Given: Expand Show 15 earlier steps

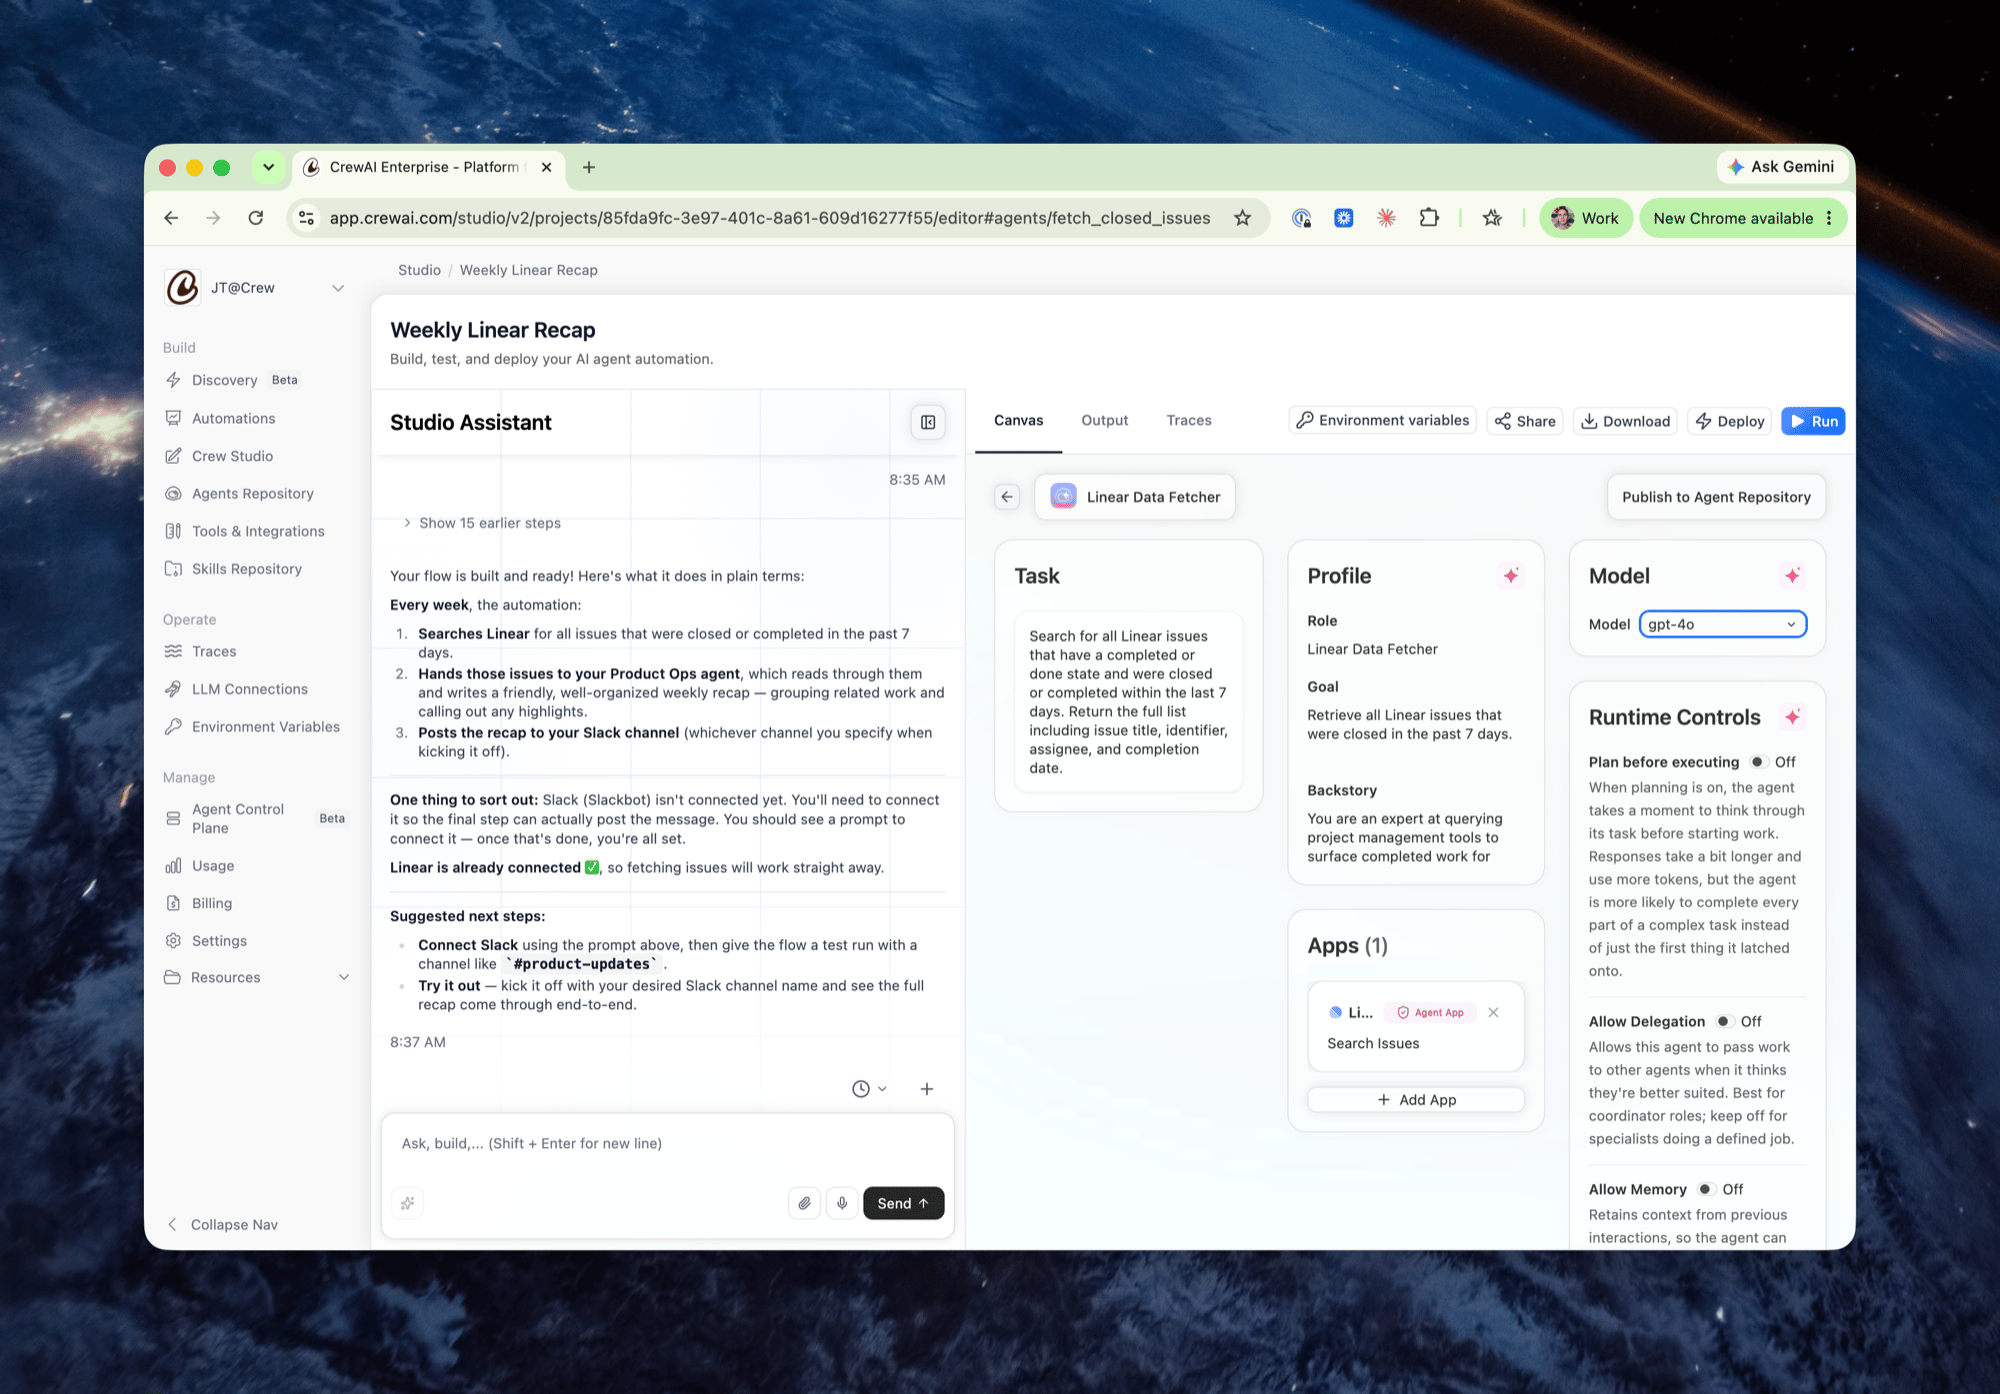Looking at the screenshot, I should point(482,523).
